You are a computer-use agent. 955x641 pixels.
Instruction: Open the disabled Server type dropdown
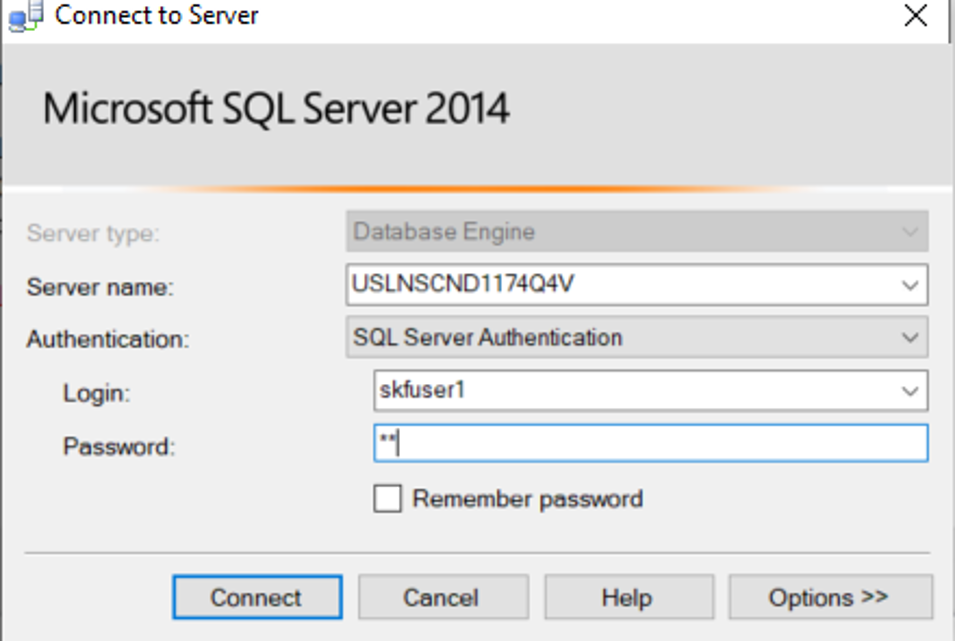(637, 232)
